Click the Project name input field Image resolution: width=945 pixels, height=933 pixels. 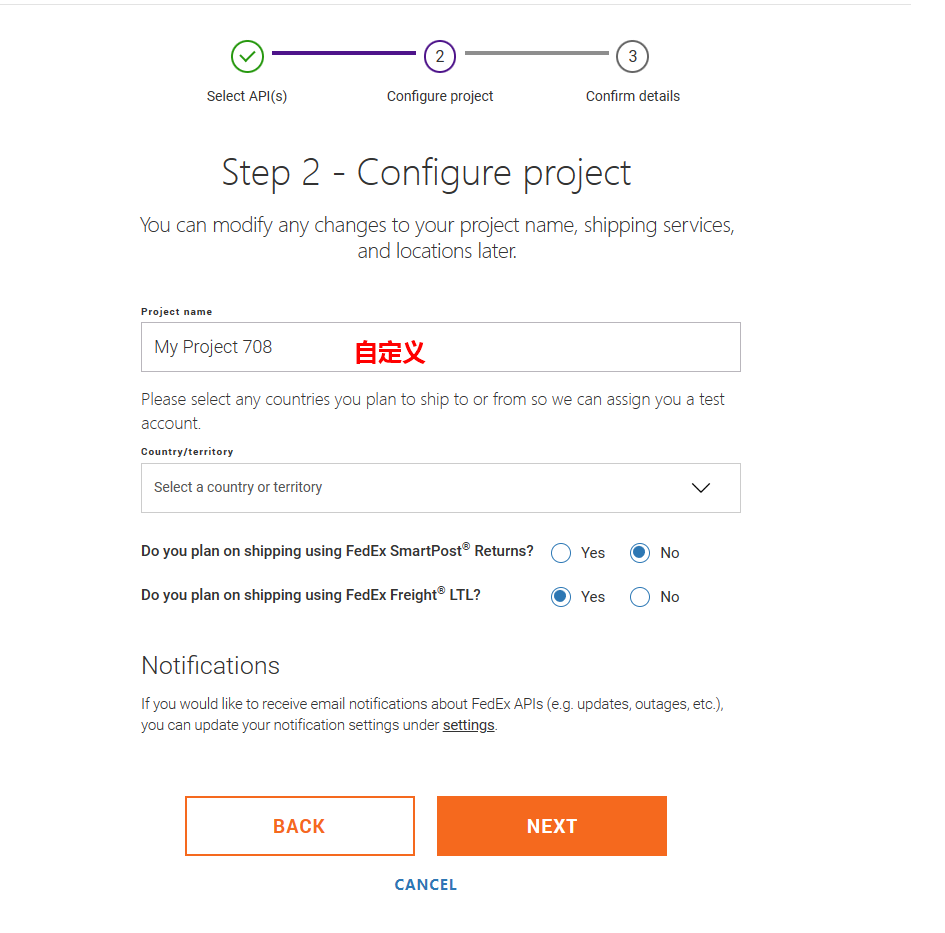click(440, 347)
